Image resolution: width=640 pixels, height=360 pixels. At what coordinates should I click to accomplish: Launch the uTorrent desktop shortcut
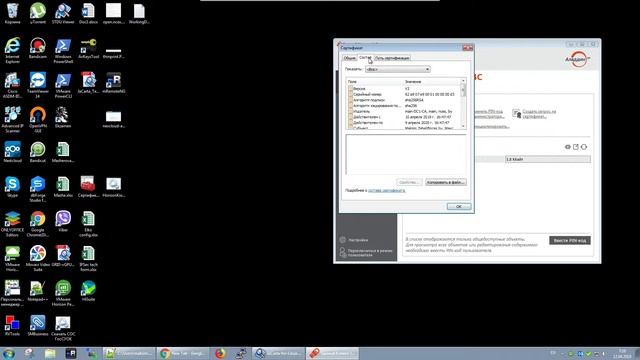point(38,13)
